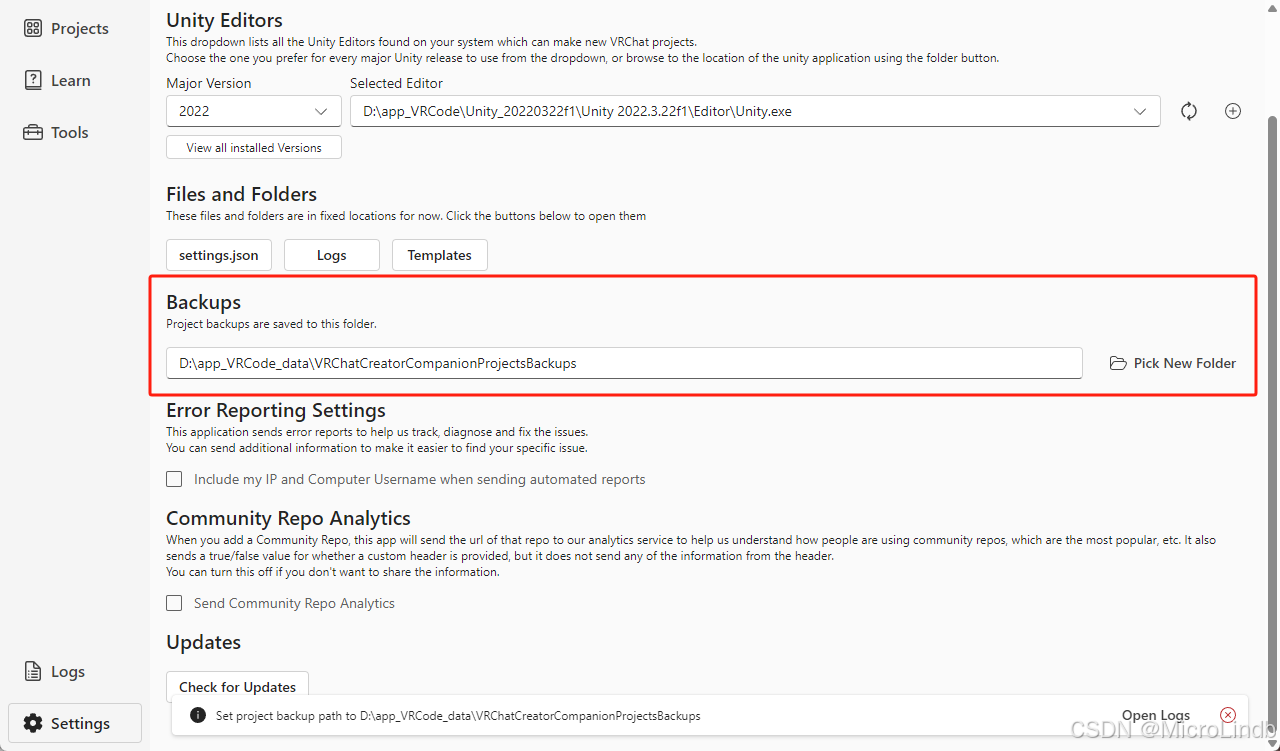Enable Include my IP and Computer Username
The width and height of the screenshot is (1280, 751).
tap(174, 479)
